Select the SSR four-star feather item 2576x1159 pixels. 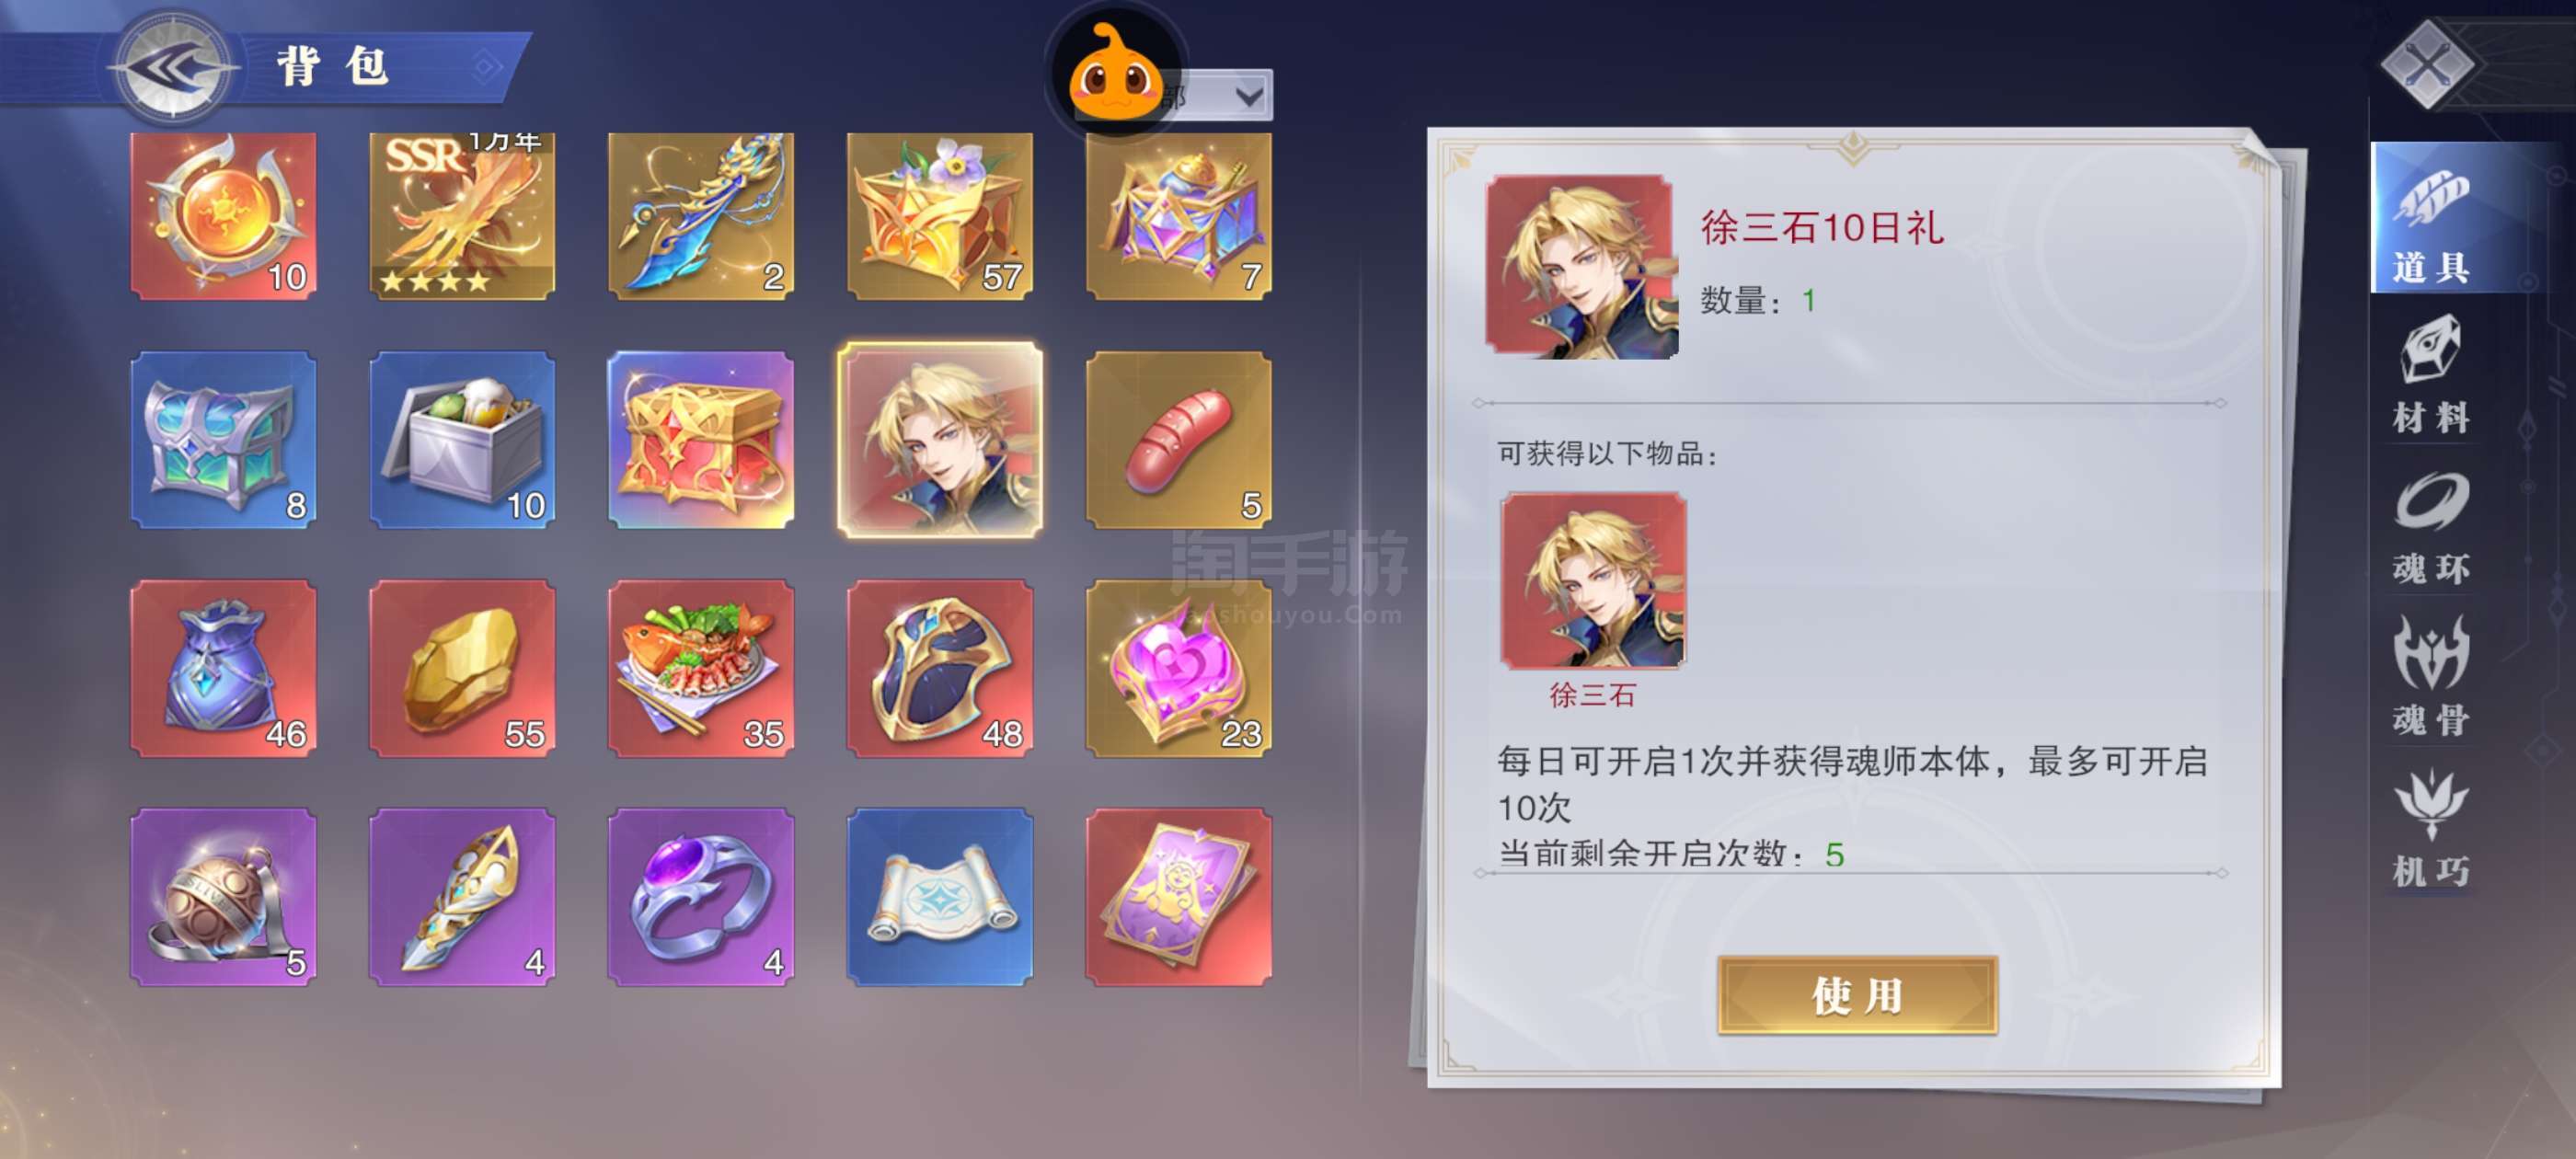pos(462,215)
